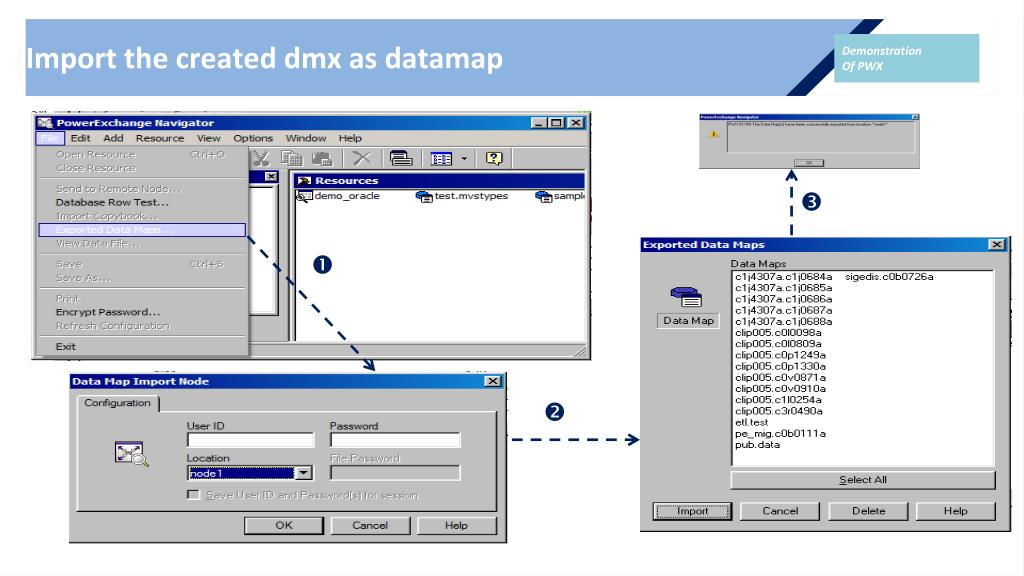Enable Save User ID and Password(s) for session
This screenshot has height=576, width=1024.
coord(193,495)
